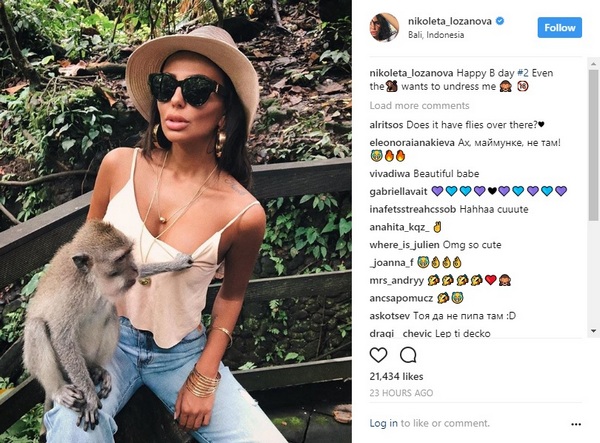Open the Bali, Indonesia location link

pos(436,35)
